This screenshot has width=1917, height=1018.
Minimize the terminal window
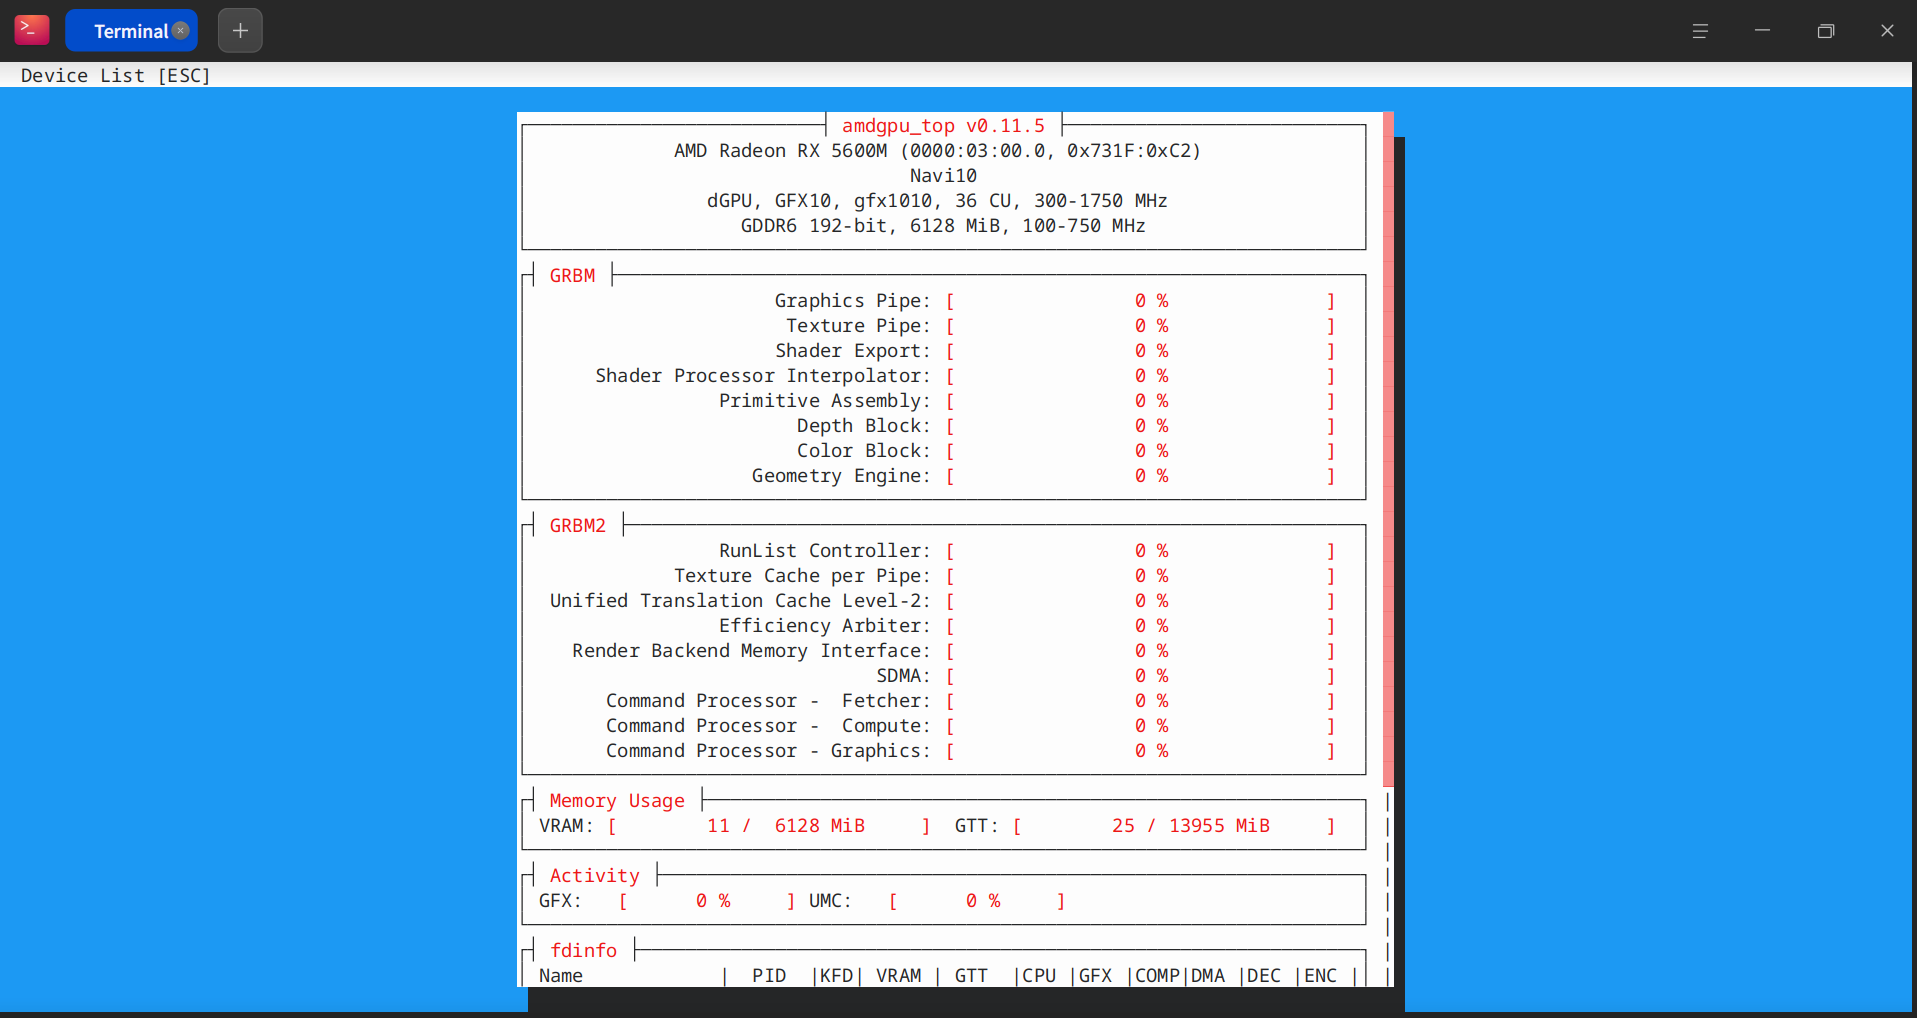(x=1763, y=31)
